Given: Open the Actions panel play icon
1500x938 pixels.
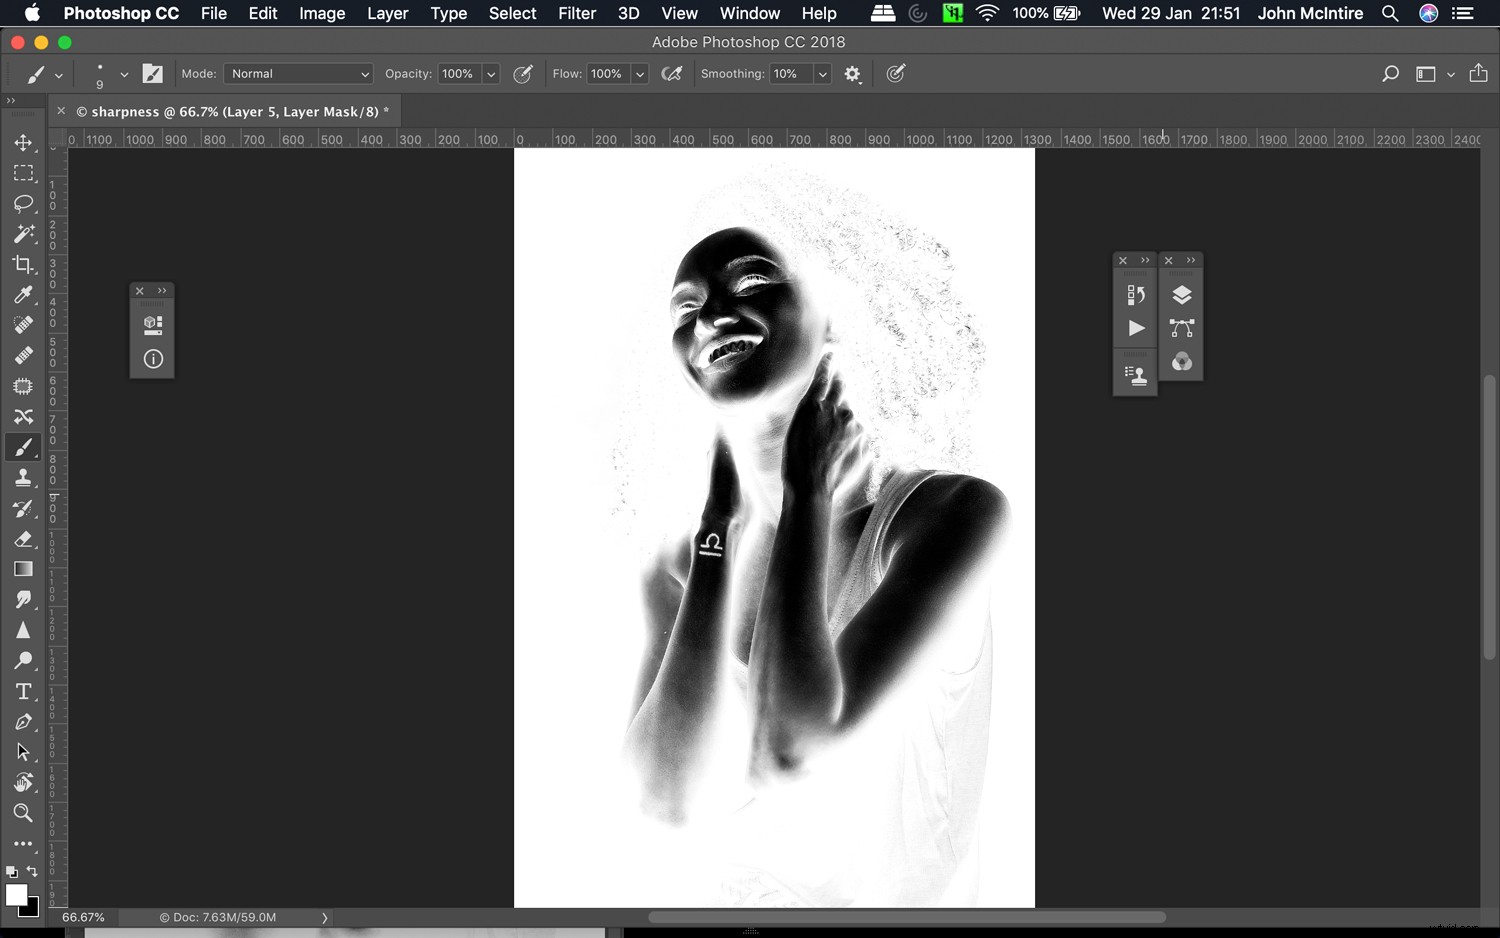Looking at the screenshot, I should [x=1135, y=328].
